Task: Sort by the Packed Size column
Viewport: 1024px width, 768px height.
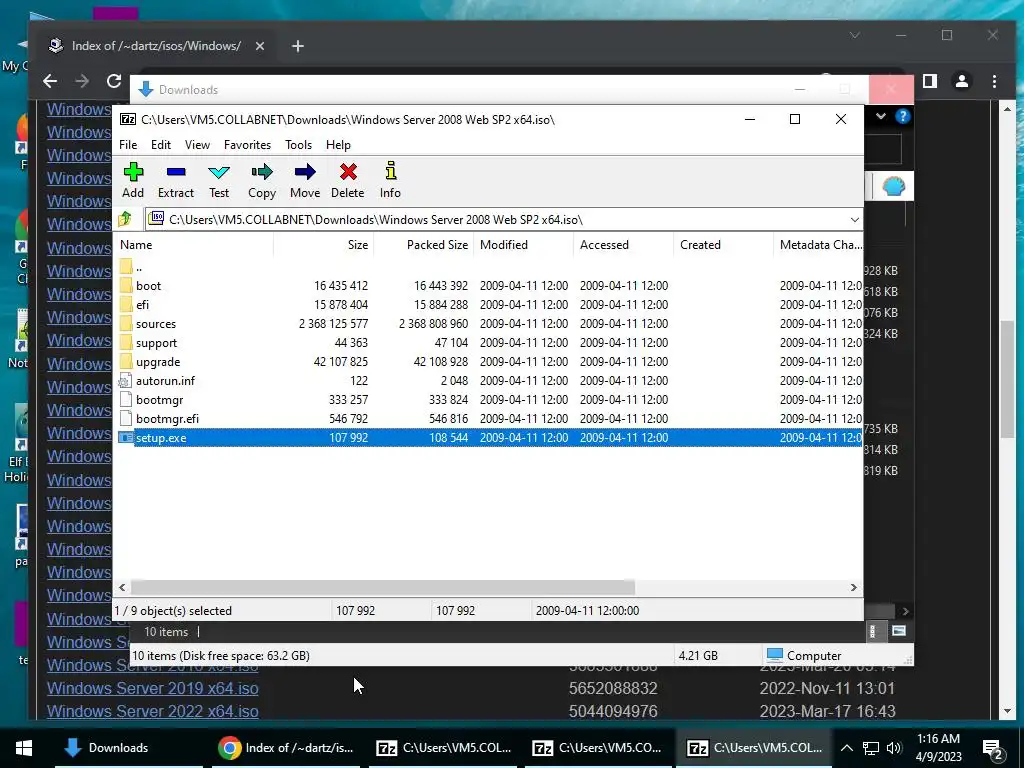Action: [x=424, y=245]
